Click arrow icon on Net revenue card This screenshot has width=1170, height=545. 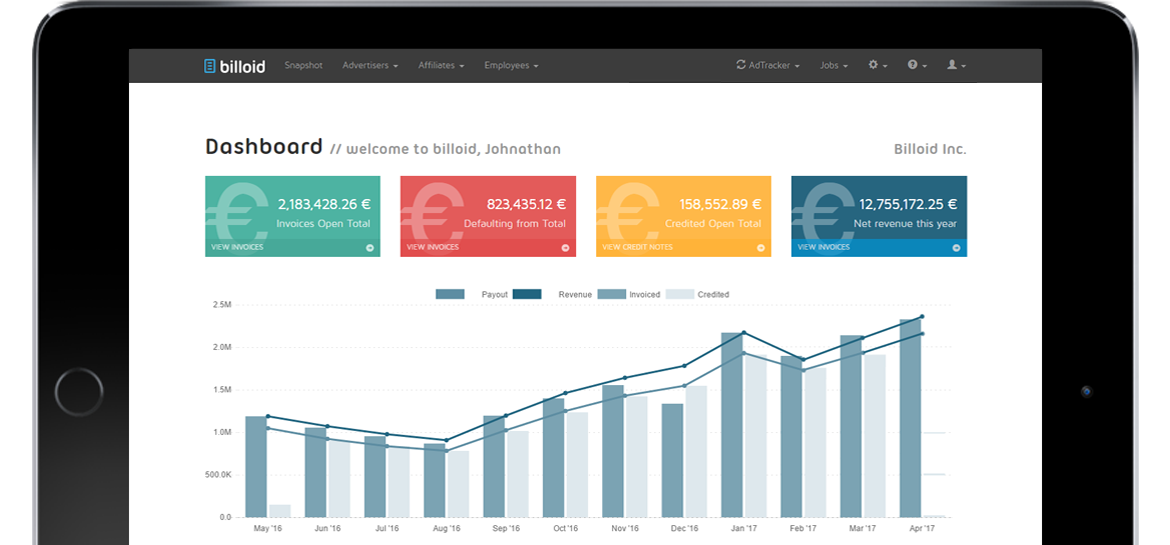pyautogui.click(x=956, y=247)
